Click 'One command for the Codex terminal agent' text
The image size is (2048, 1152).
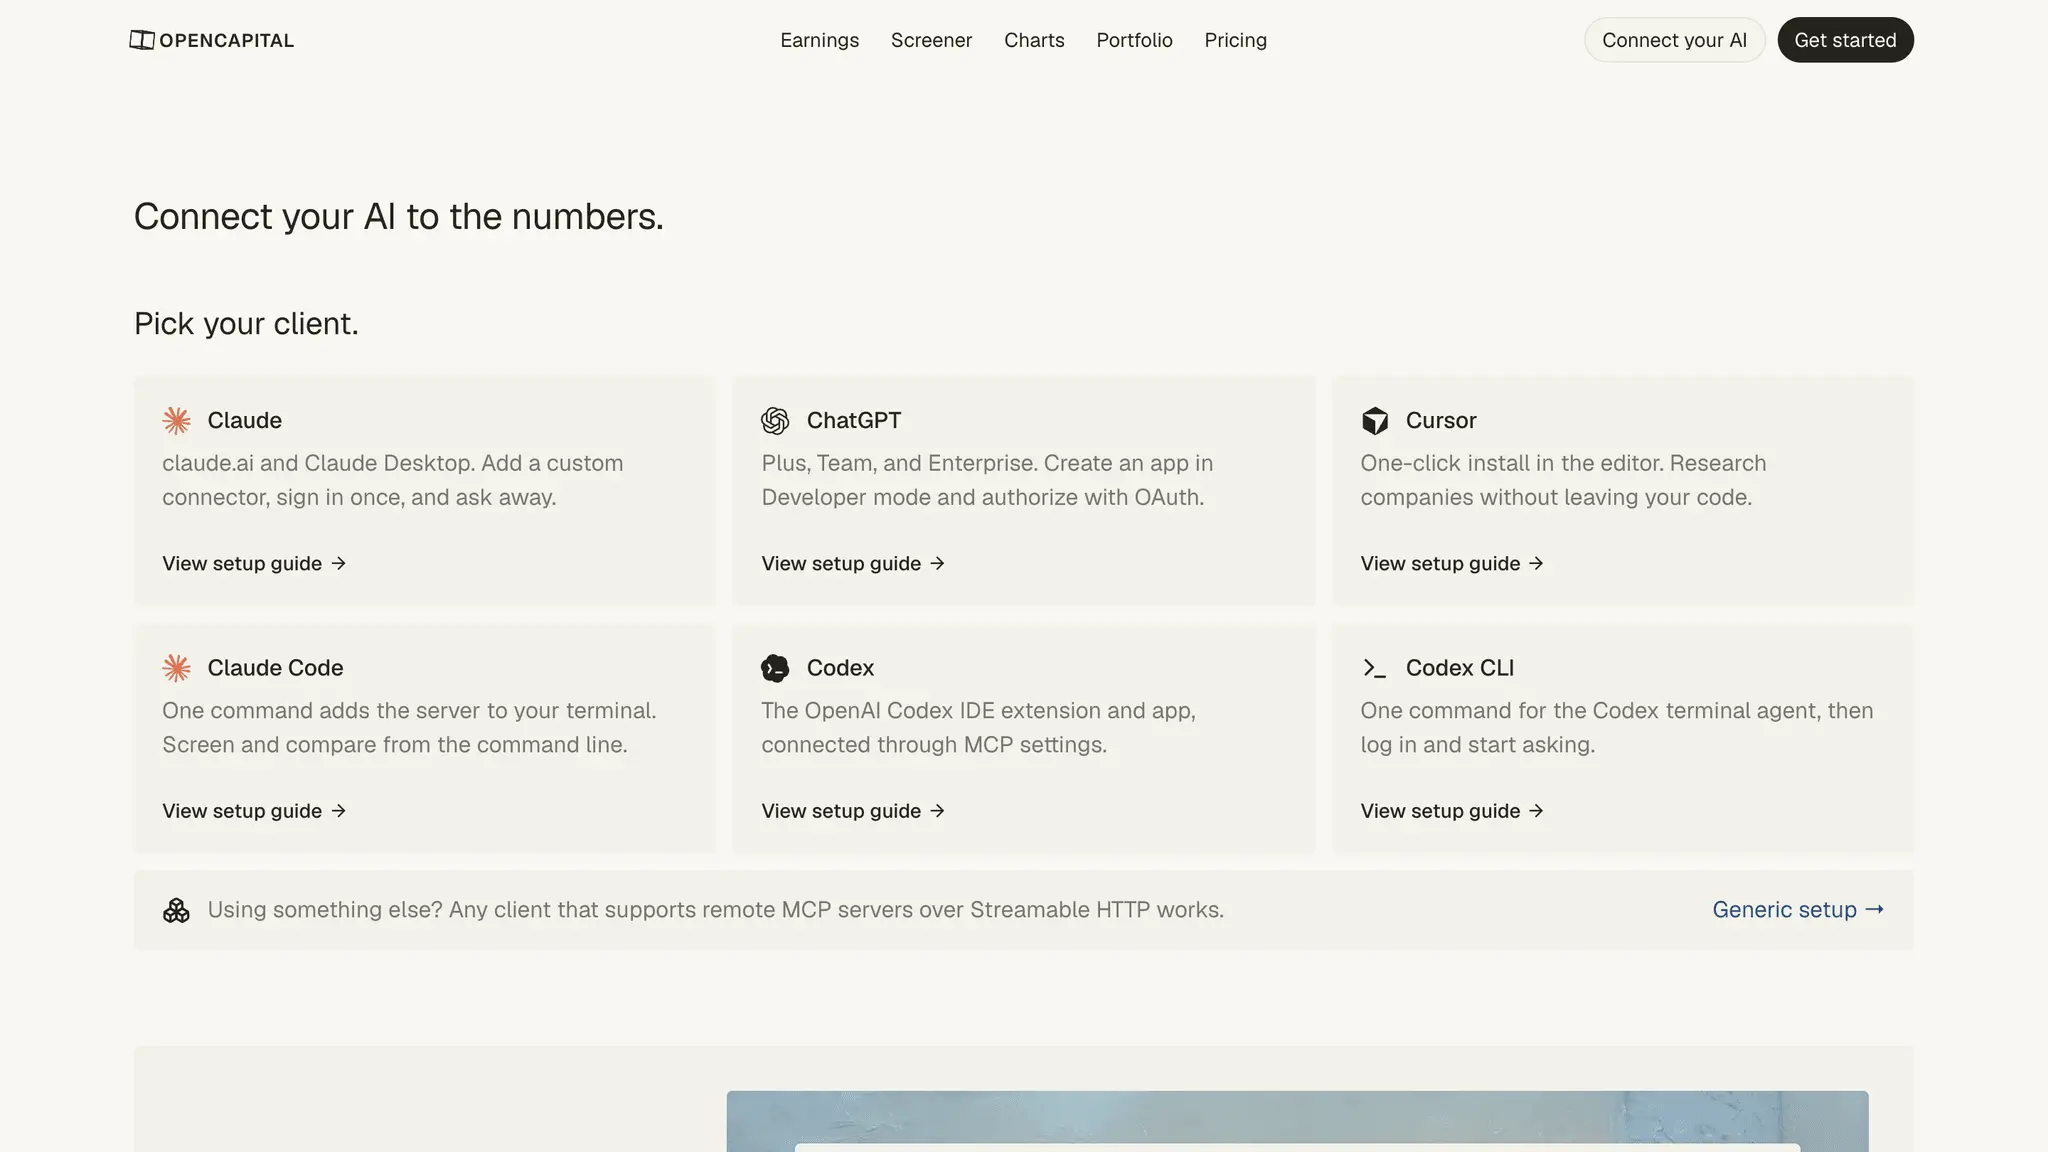click(x=1617, y=728)
